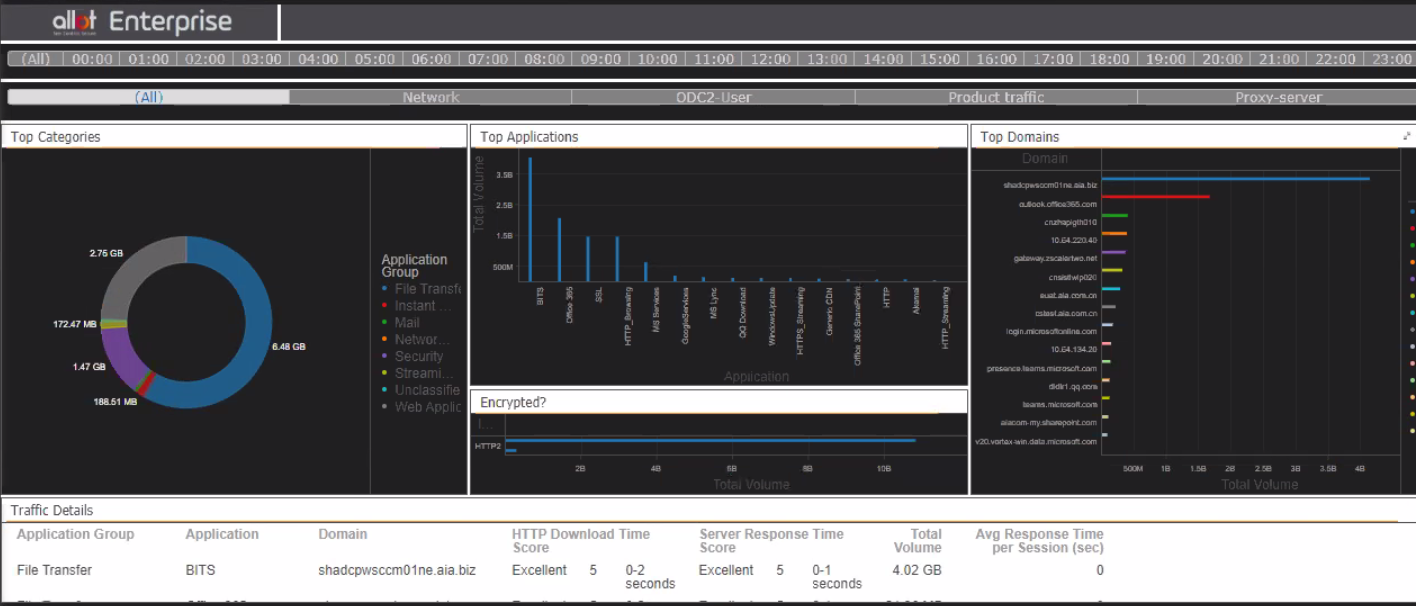This screenshot has height=606, width=1416.
Task: Select Streaming legend entry
Action: pos(418,373)
